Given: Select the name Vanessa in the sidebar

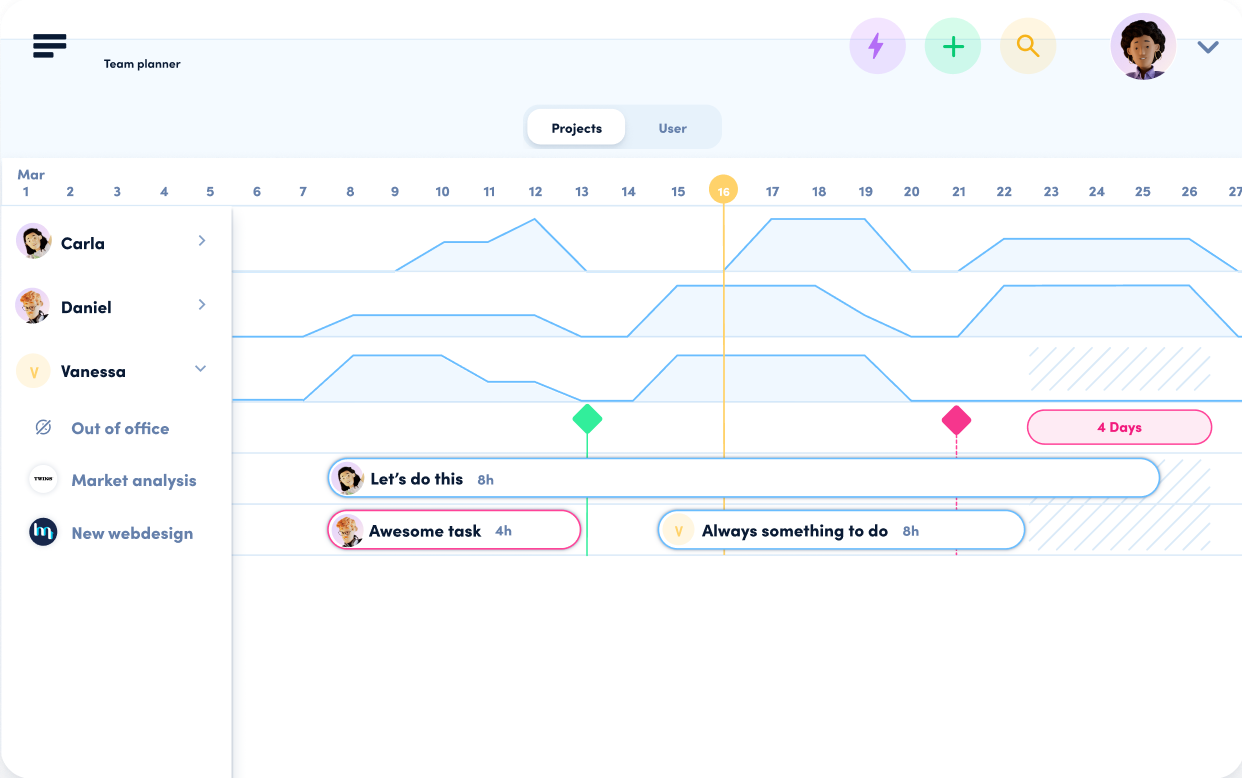Looking at the screenshot, I should [93, 371].
